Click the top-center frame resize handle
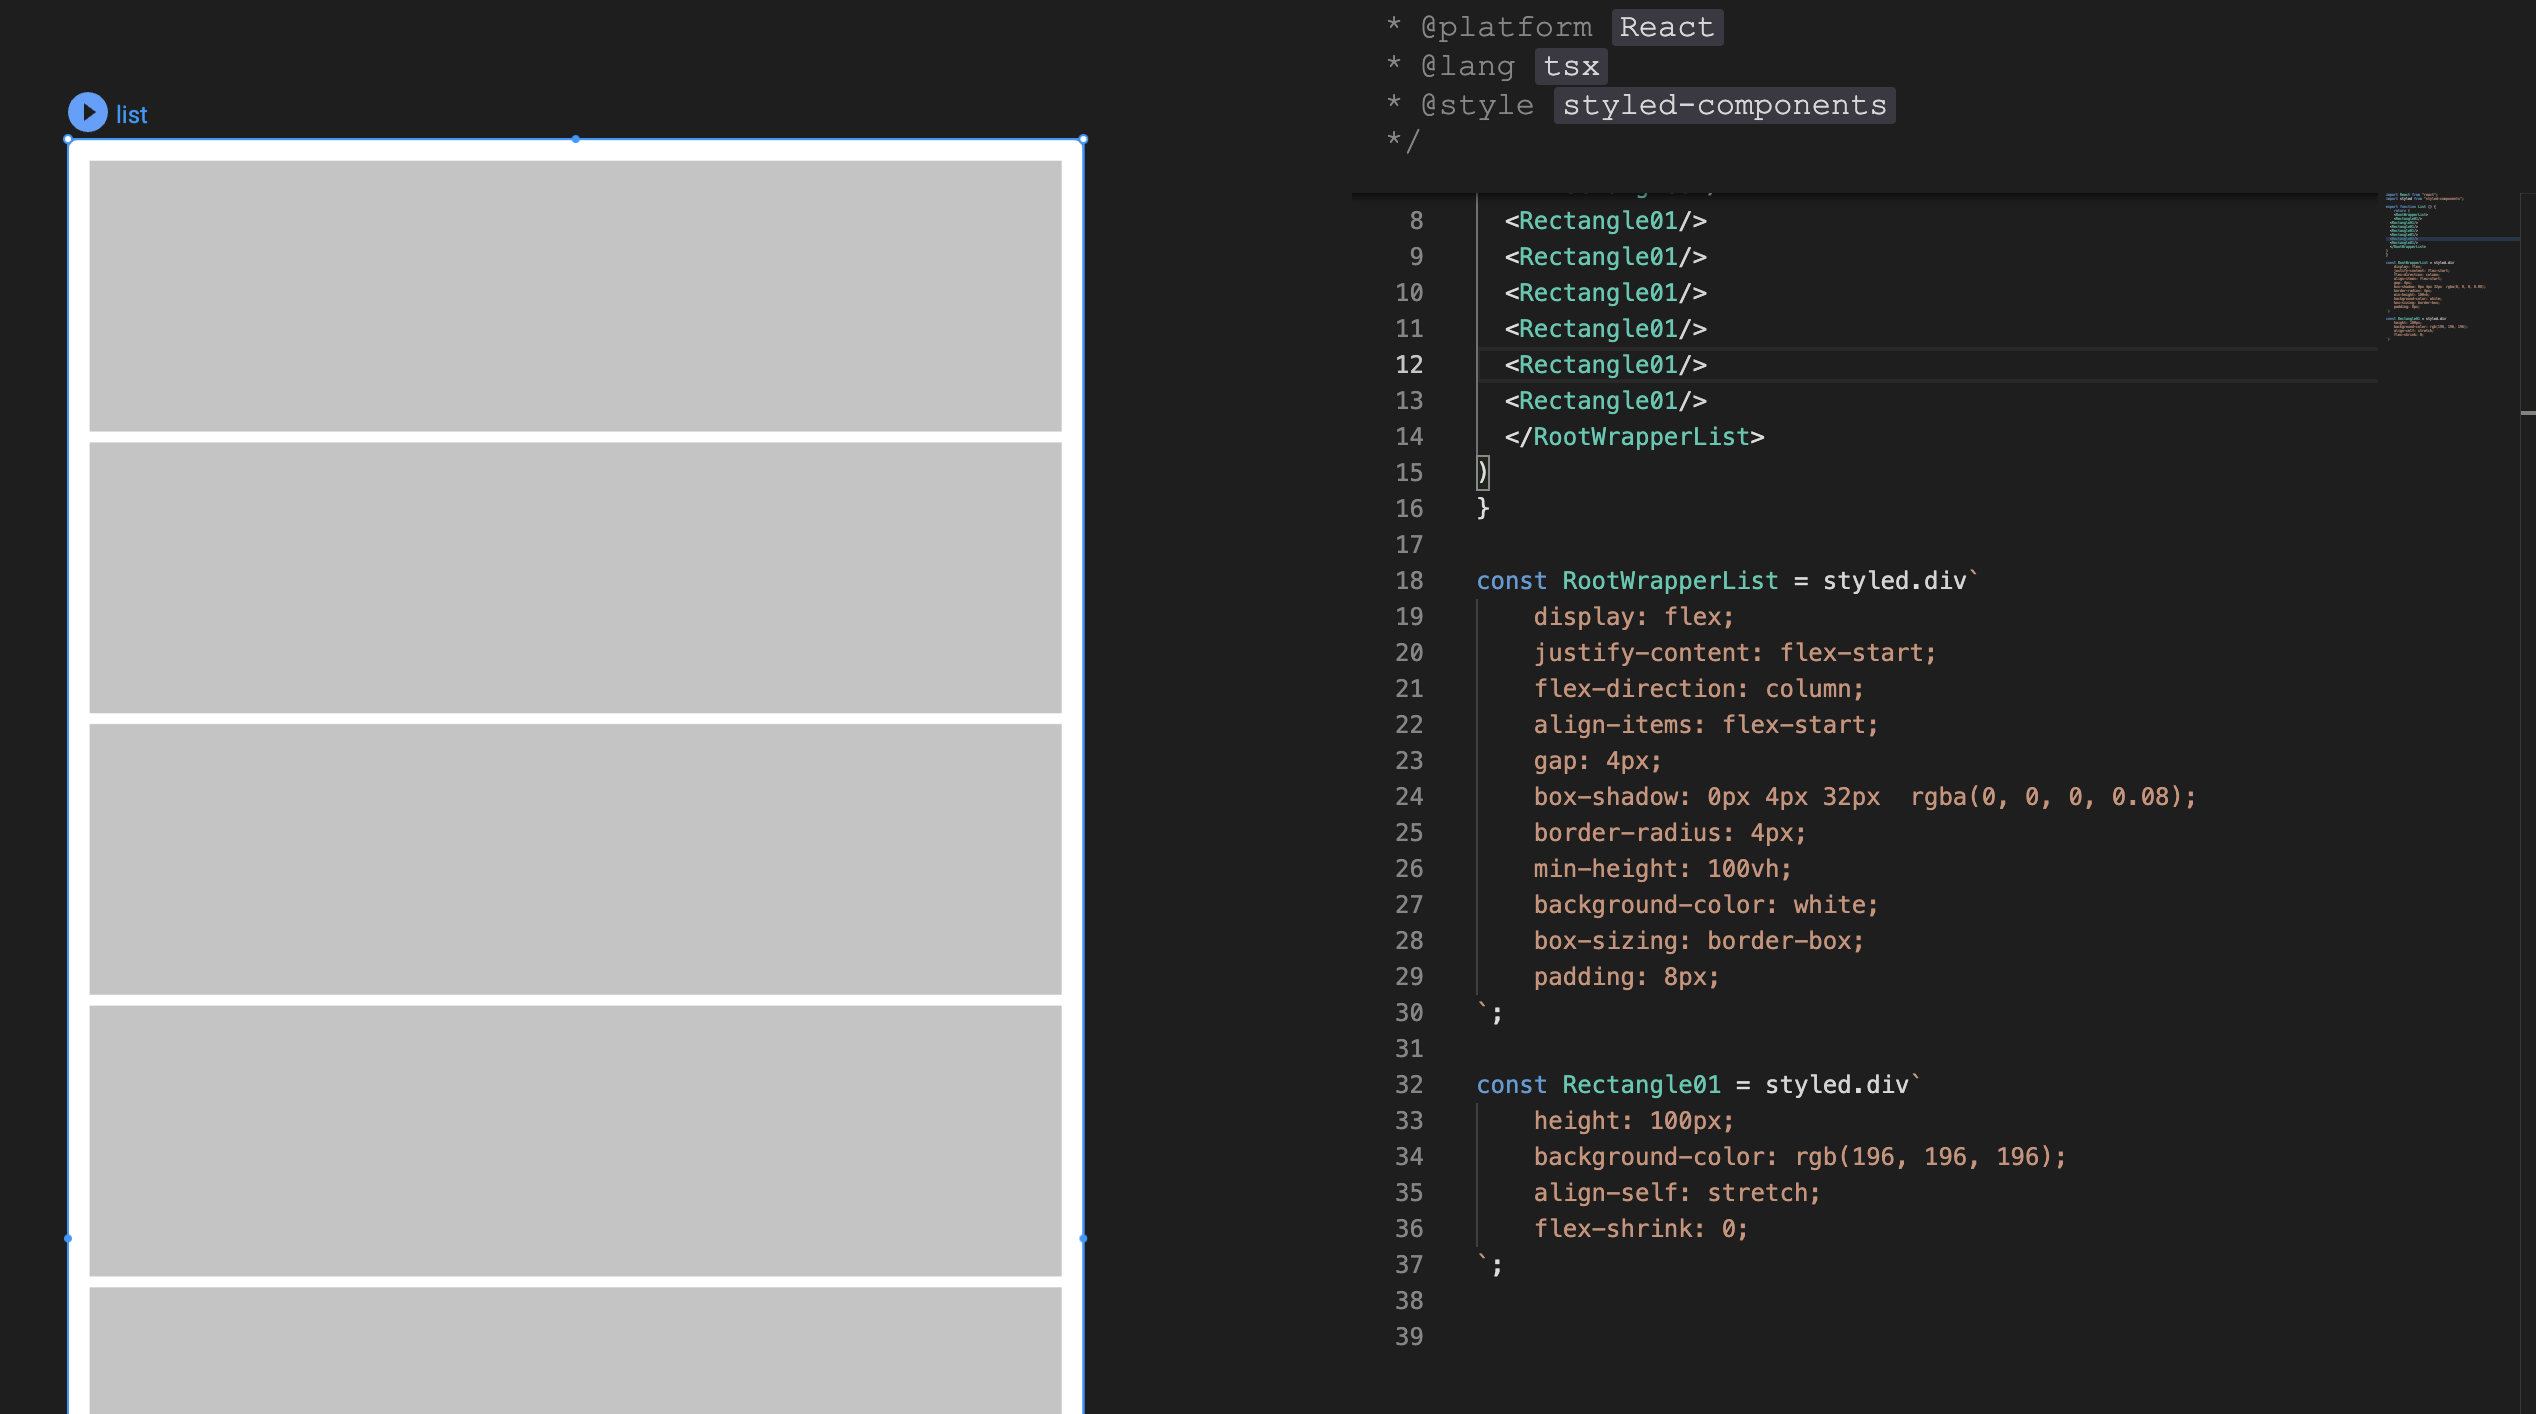Screen dimensions: 2536x1414 pos(576,139)
